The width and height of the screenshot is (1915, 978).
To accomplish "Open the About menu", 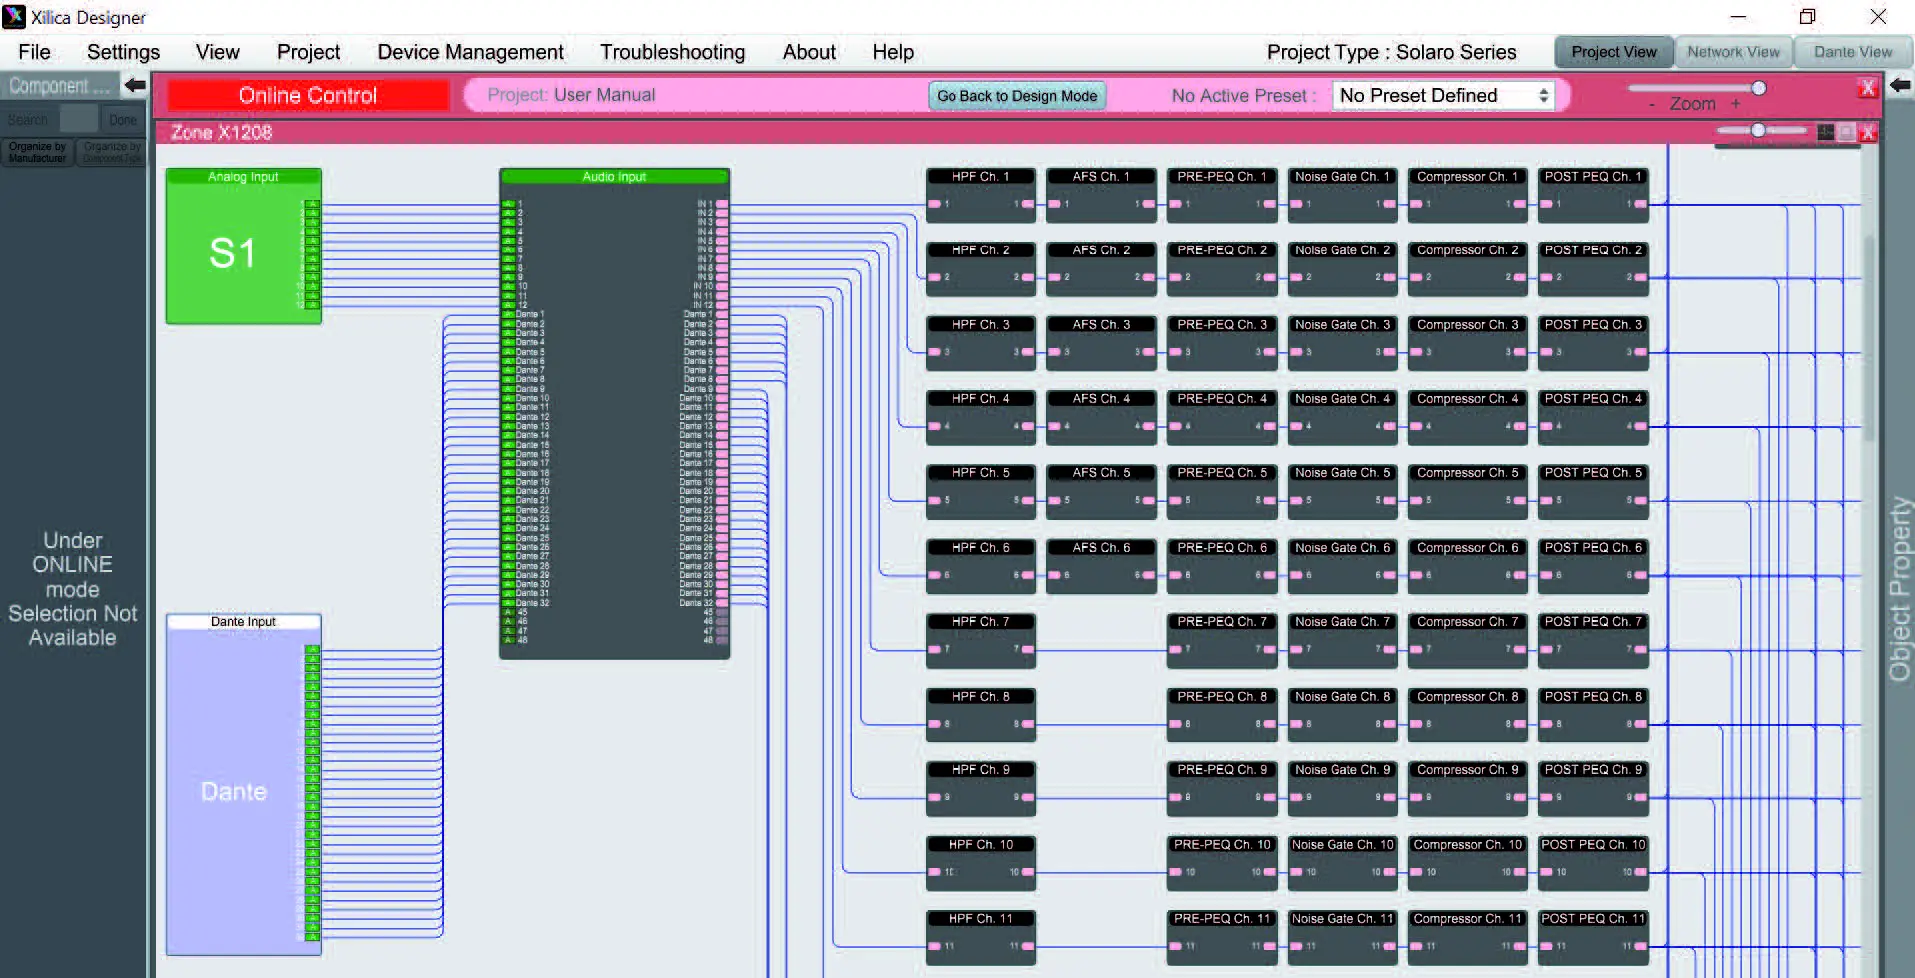I will pyautogui.click(x=809, y=52).
